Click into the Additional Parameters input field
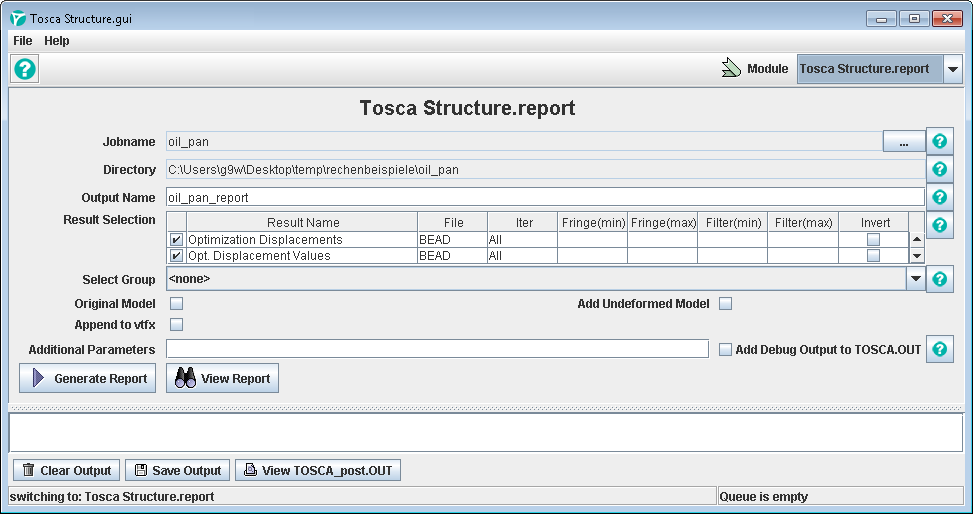Viewport: 973px width, 514px height. coord(437,349)
